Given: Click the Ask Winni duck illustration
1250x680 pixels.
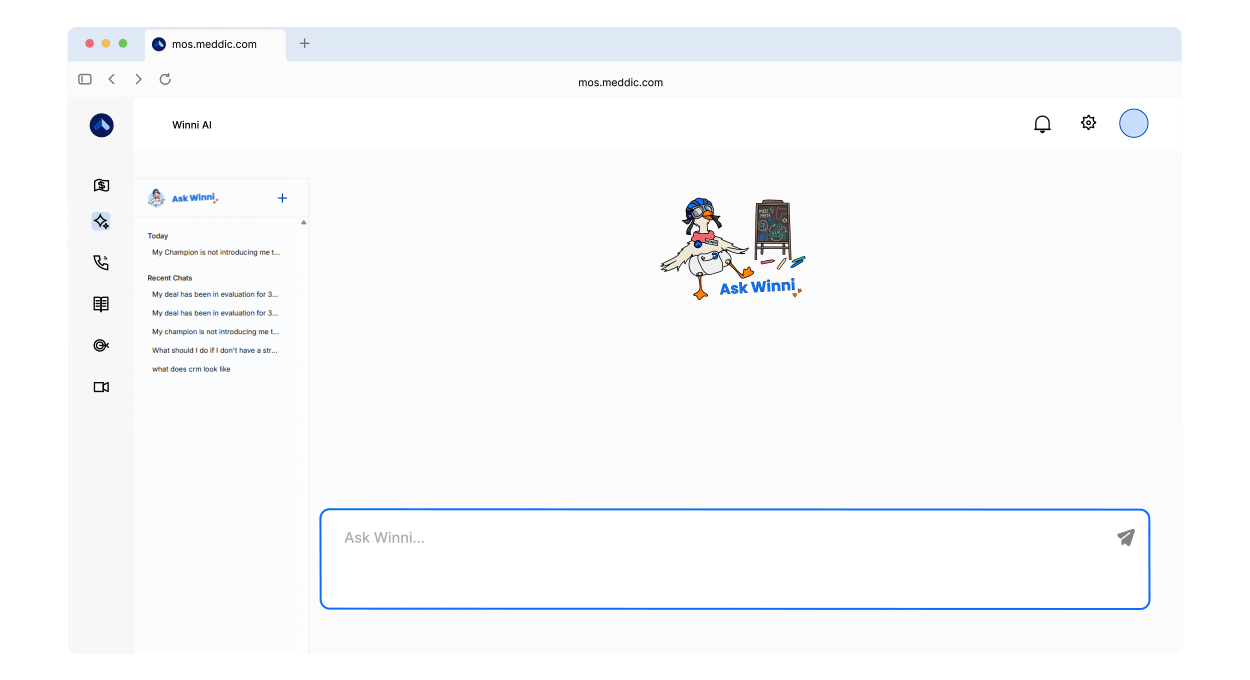Looking at the screenshot, I should [x=733, y=248].
